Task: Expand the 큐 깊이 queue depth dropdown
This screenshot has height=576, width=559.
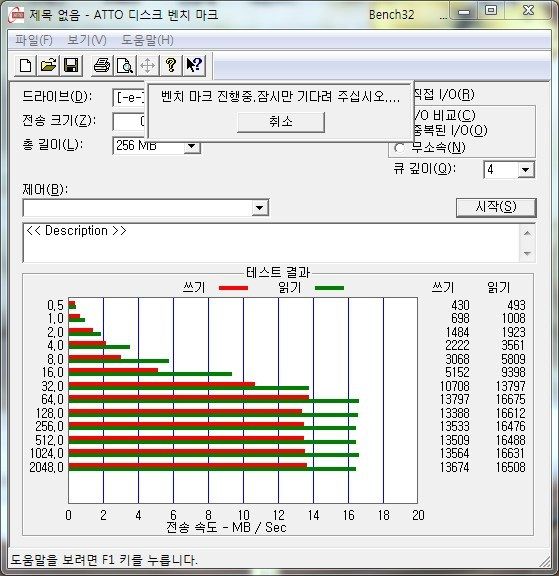Action: tap(526, 170)
